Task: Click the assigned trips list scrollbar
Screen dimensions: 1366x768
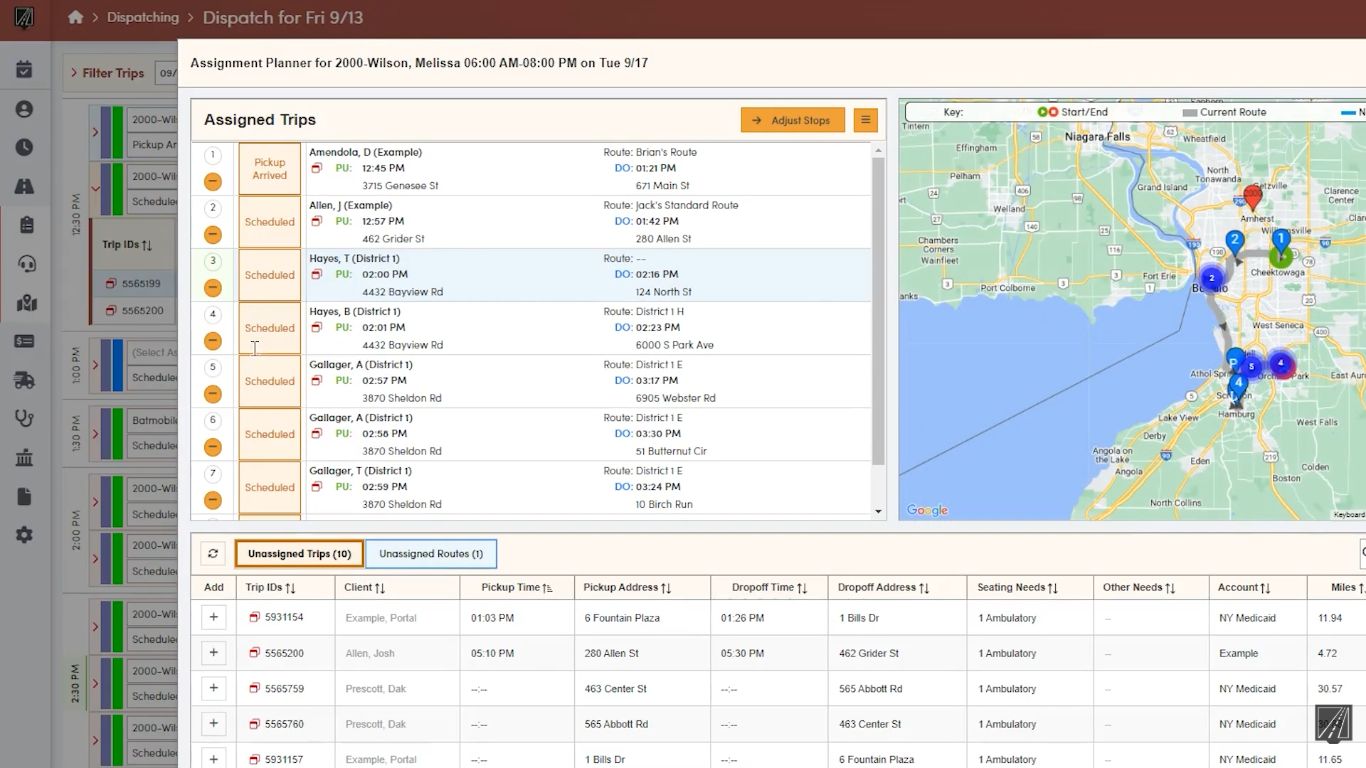Action: point(878,310)
